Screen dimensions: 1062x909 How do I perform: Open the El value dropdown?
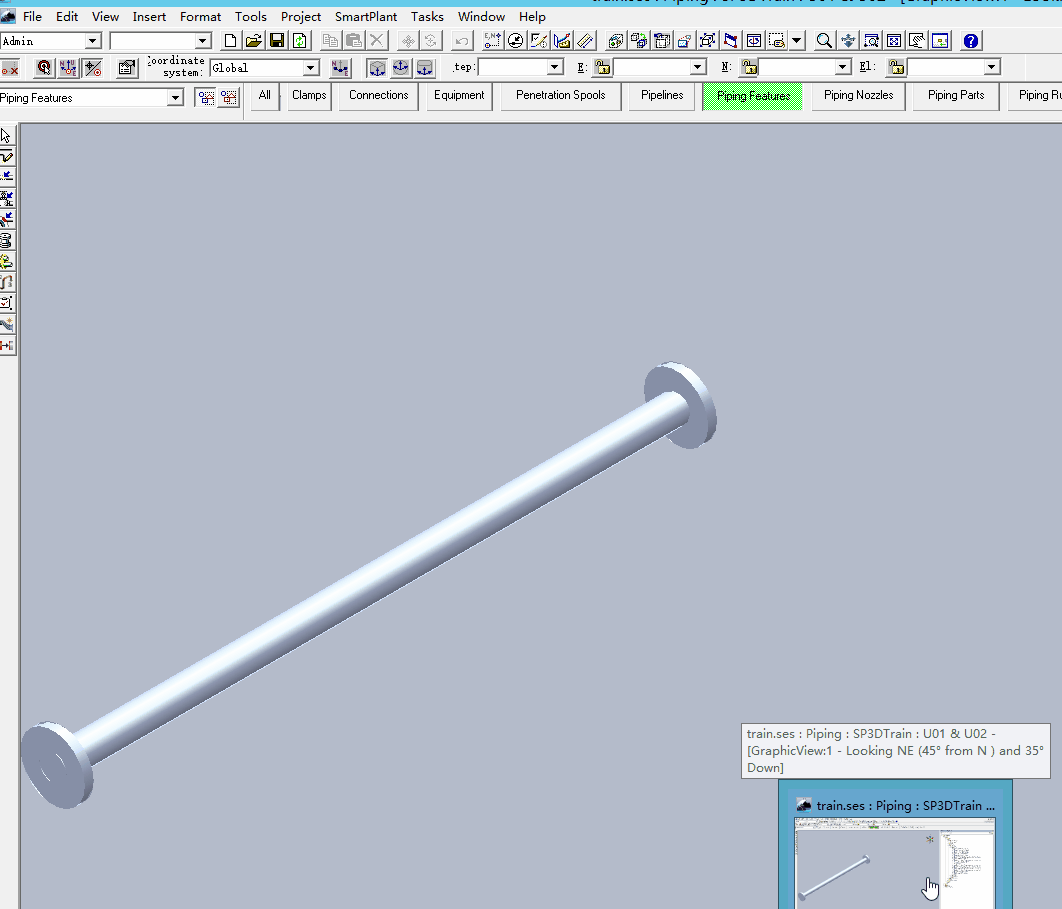(992, 67)
